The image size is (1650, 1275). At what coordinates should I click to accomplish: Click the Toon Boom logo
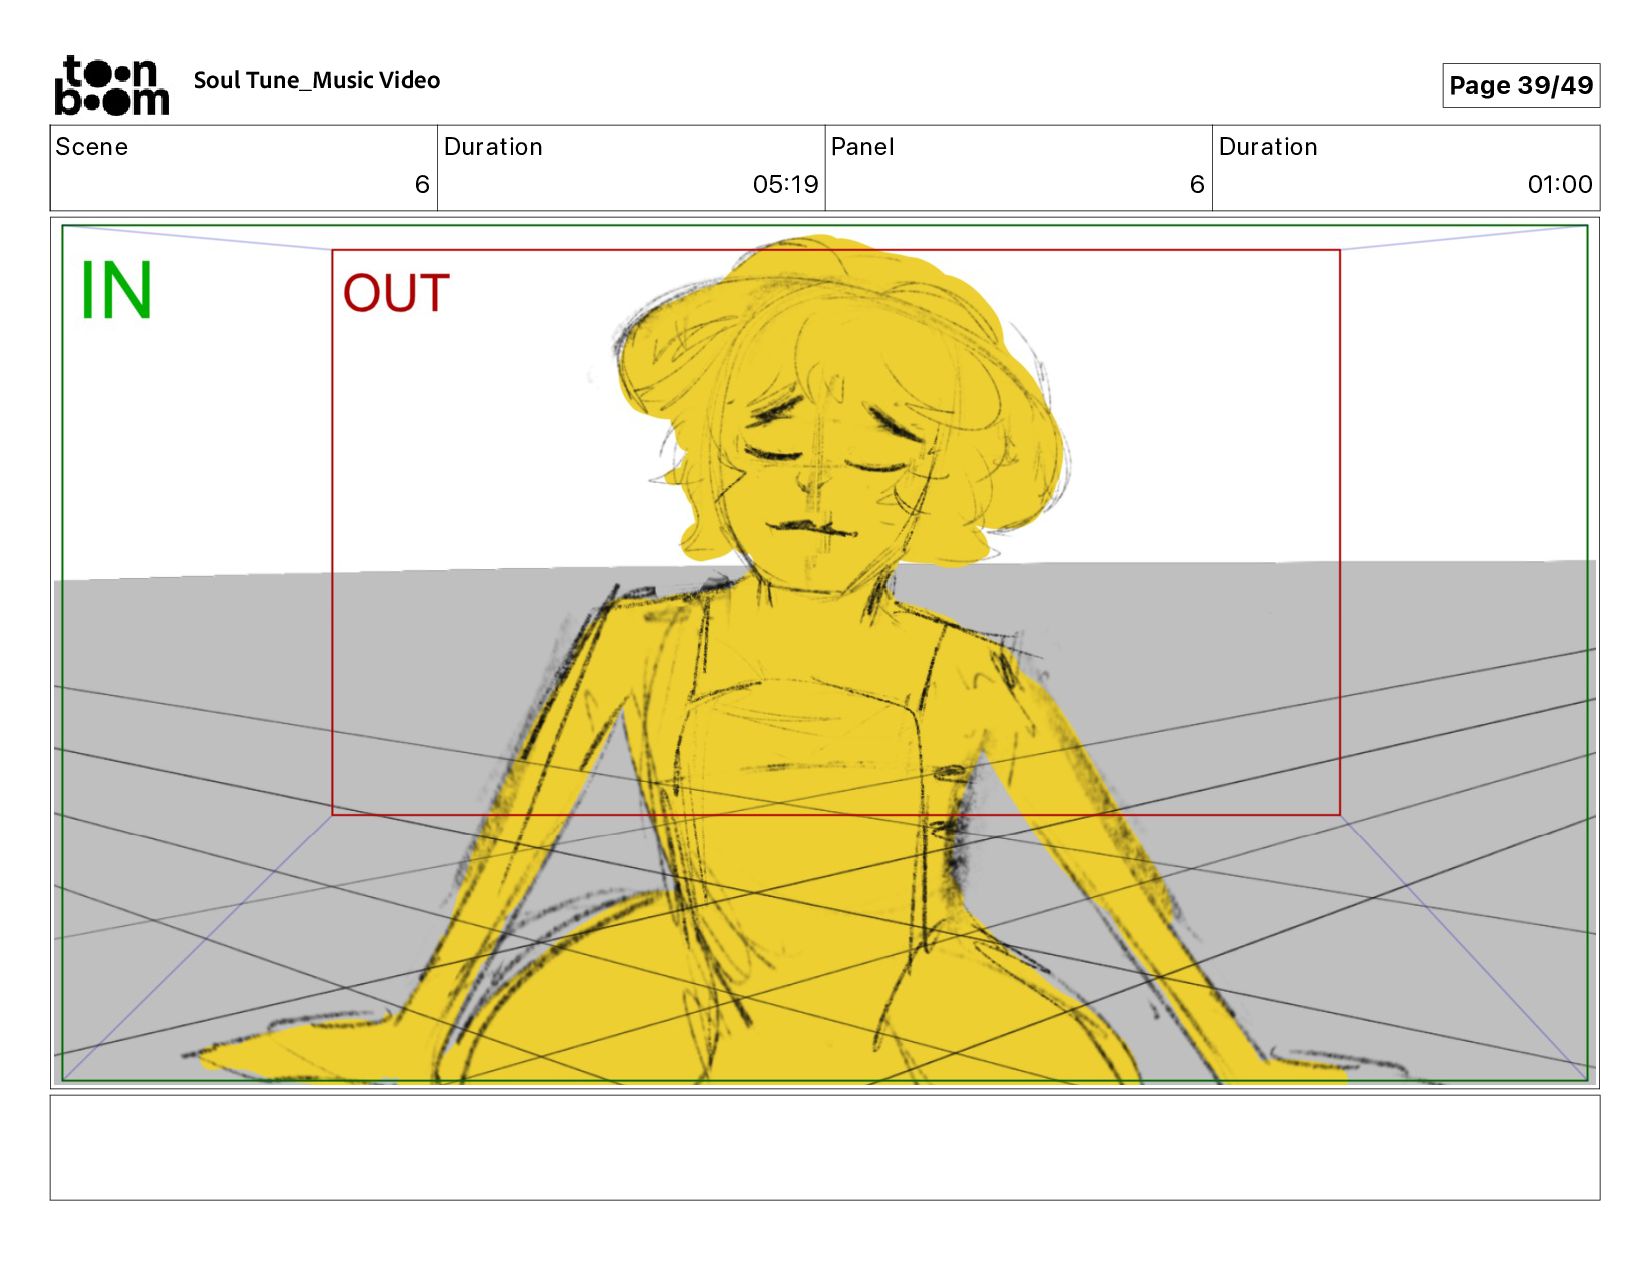(111, 85)
